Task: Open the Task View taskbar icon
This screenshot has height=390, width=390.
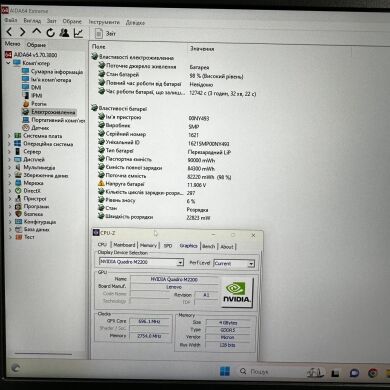Action: coord(335,373)
